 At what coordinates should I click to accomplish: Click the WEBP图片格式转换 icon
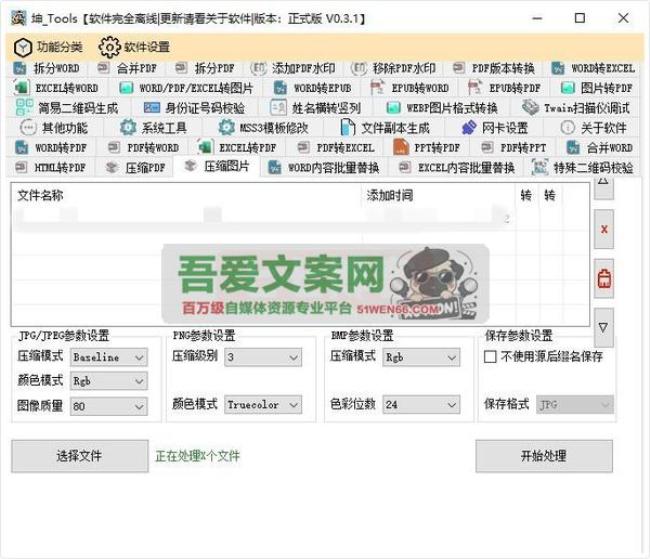393,108
